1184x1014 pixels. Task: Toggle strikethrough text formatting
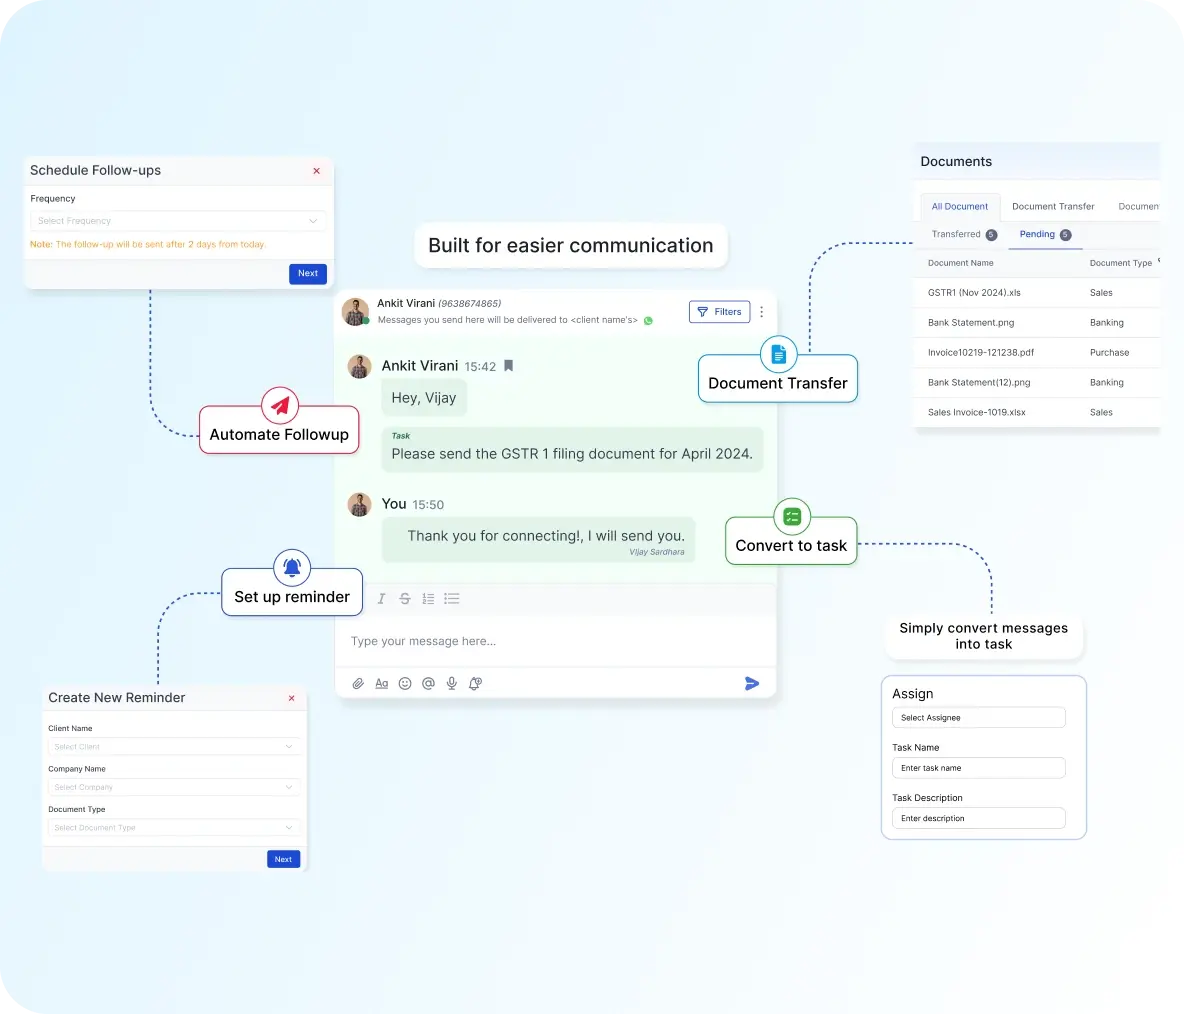coord(405,599)
